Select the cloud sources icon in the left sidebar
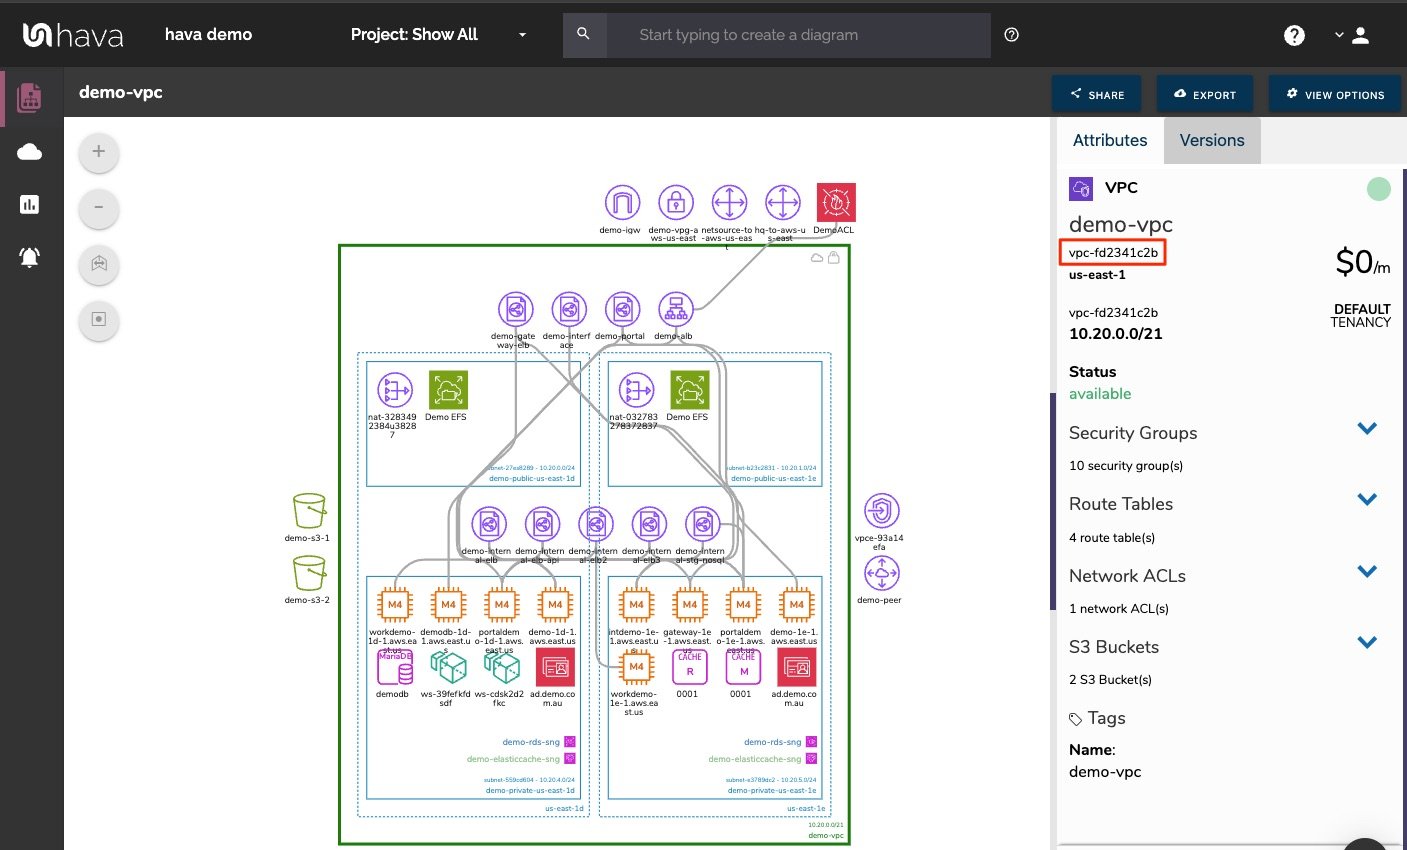This screenshot has width=1407, height=850. 29,152
